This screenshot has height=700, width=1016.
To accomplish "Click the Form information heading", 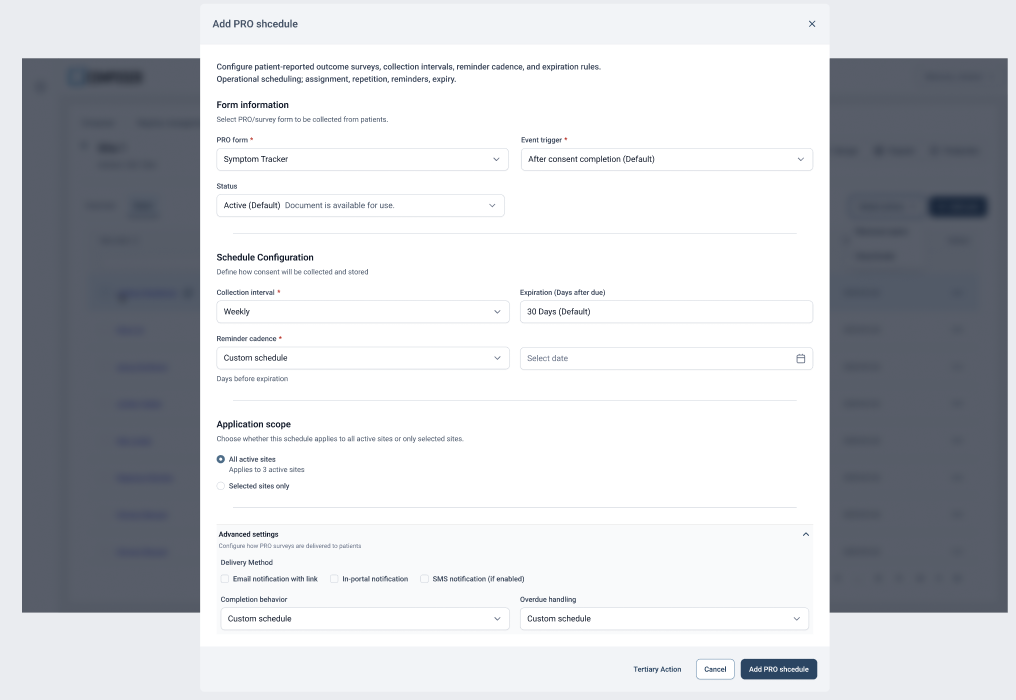I will (x=253, y=105).
